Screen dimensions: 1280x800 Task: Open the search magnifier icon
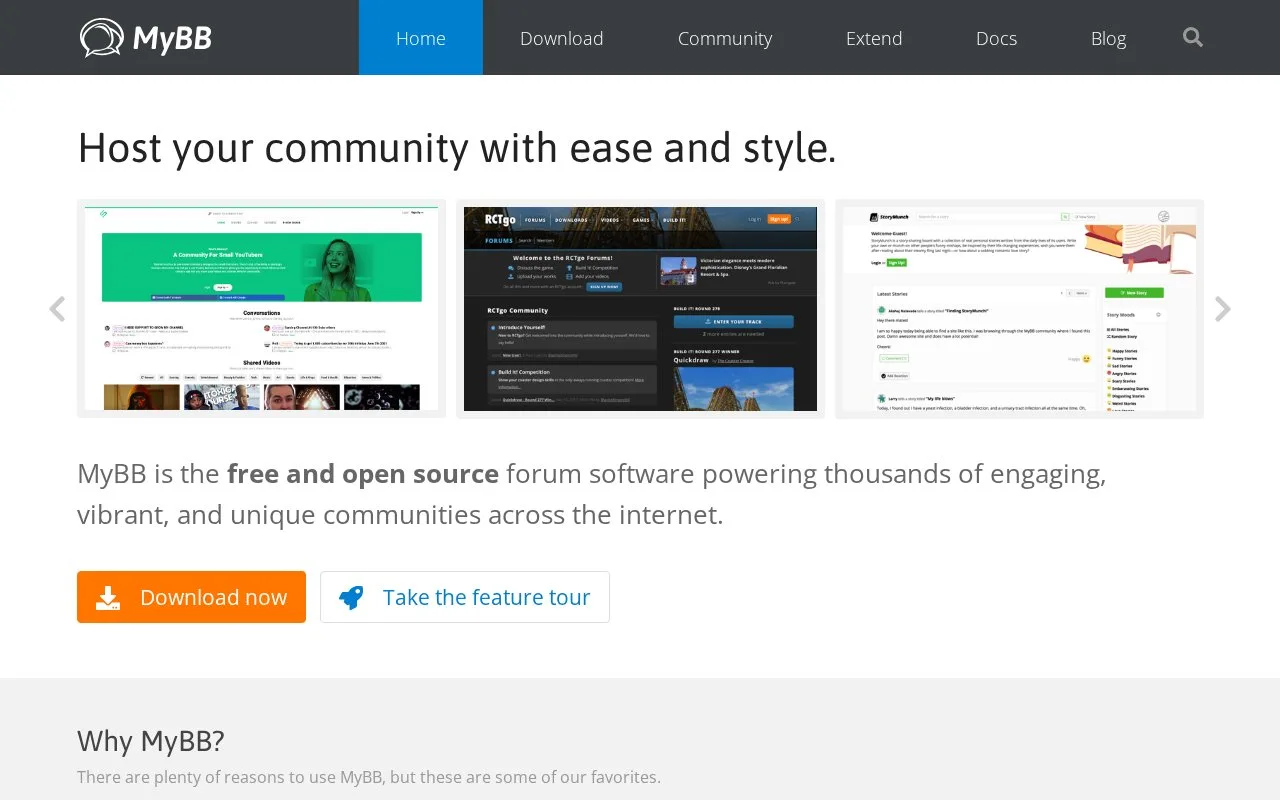(1192, 38)
